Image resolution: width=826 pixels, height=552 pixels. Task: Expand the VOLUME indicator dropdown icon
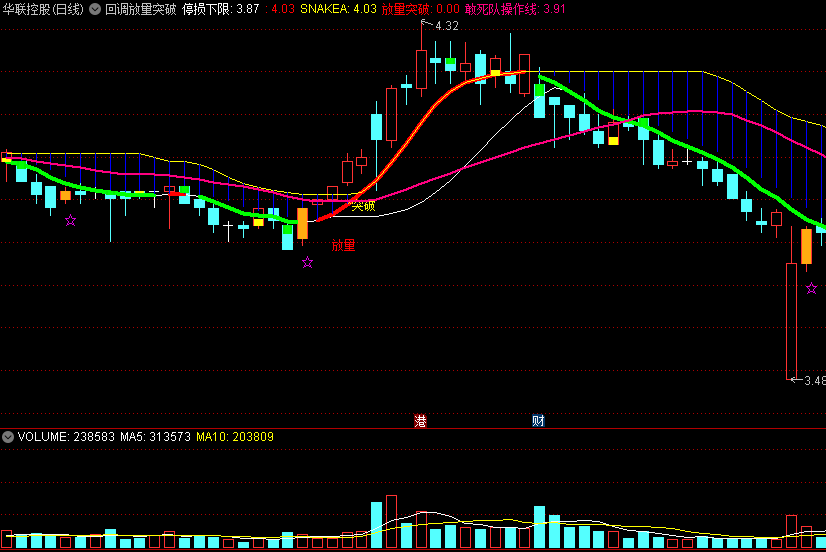tap(8, 437)
